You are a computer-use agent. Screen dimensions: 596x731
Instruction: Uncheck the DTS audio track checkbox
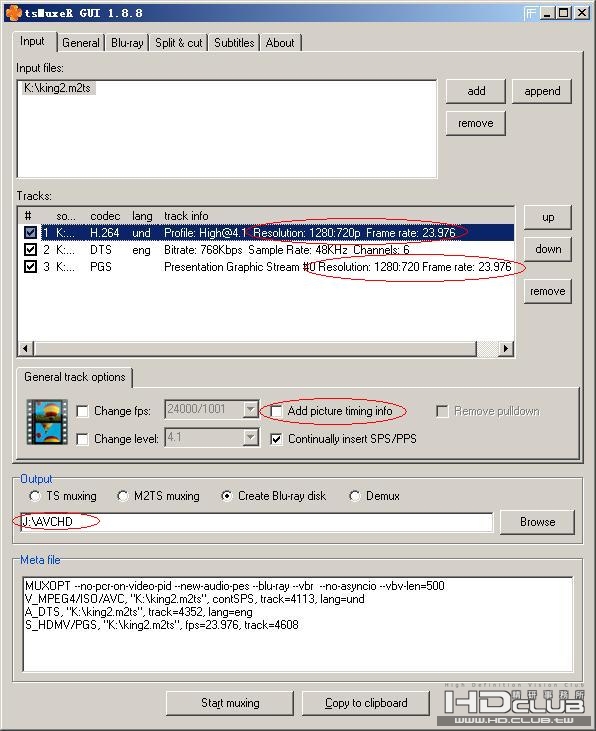click(30, 249)
